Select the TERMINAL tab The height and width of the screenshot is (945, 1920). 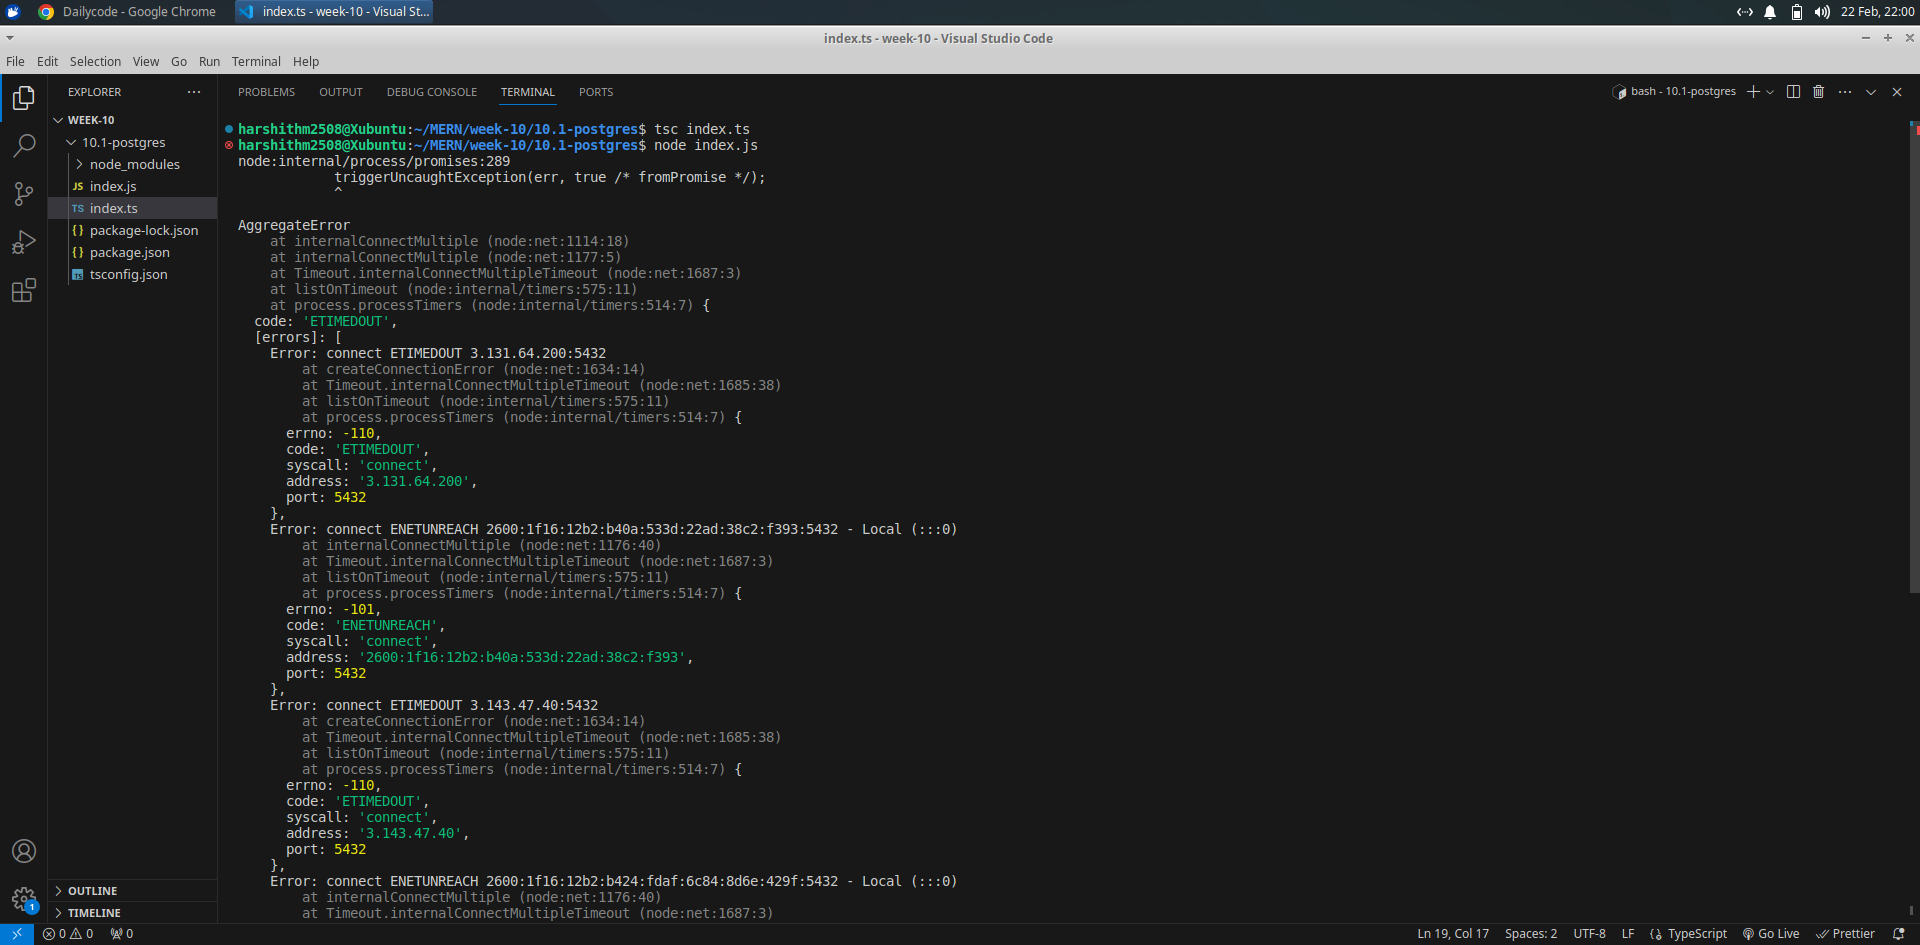pos(528,92)
